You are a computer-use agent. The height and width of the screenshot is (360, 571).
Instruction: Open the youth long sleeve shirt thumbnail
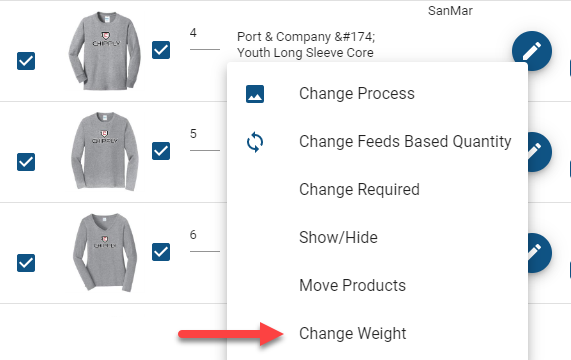(x=105, y=51)
